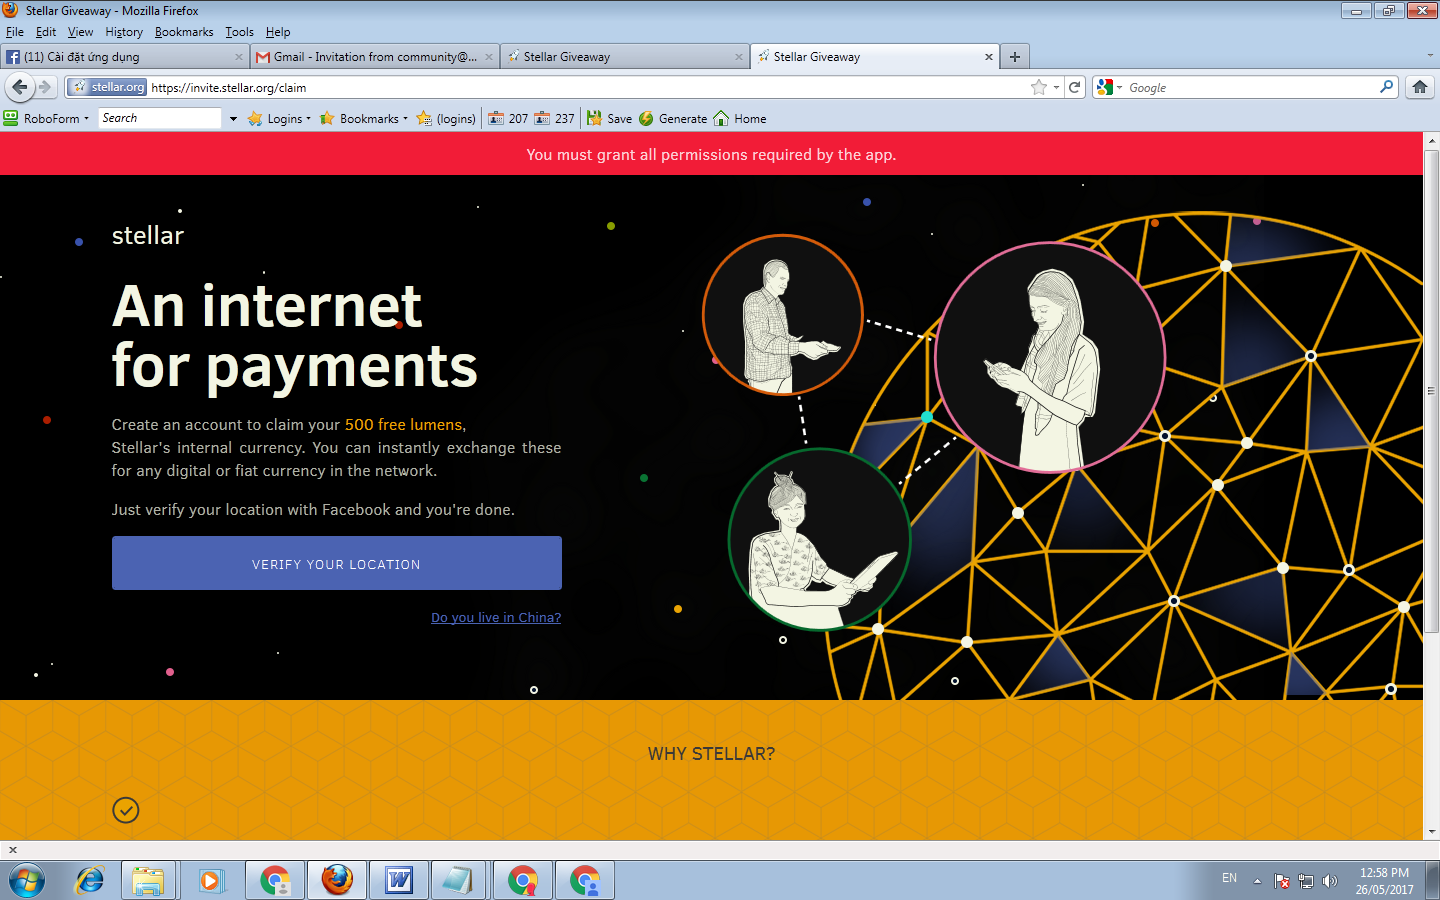Viewport: 1440px width, 900px height.
Task: Click the volume icon in the system tray
Action: (1329, 881)
